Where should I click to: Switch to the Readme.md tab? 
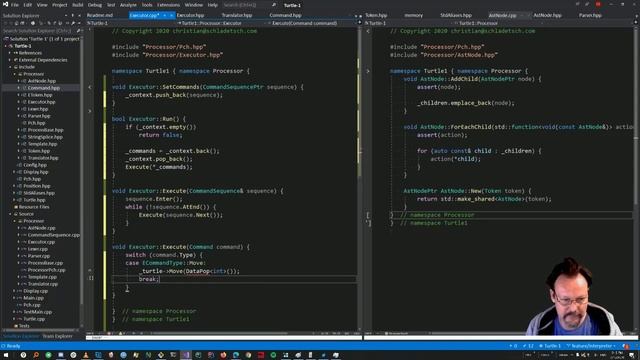100,16
